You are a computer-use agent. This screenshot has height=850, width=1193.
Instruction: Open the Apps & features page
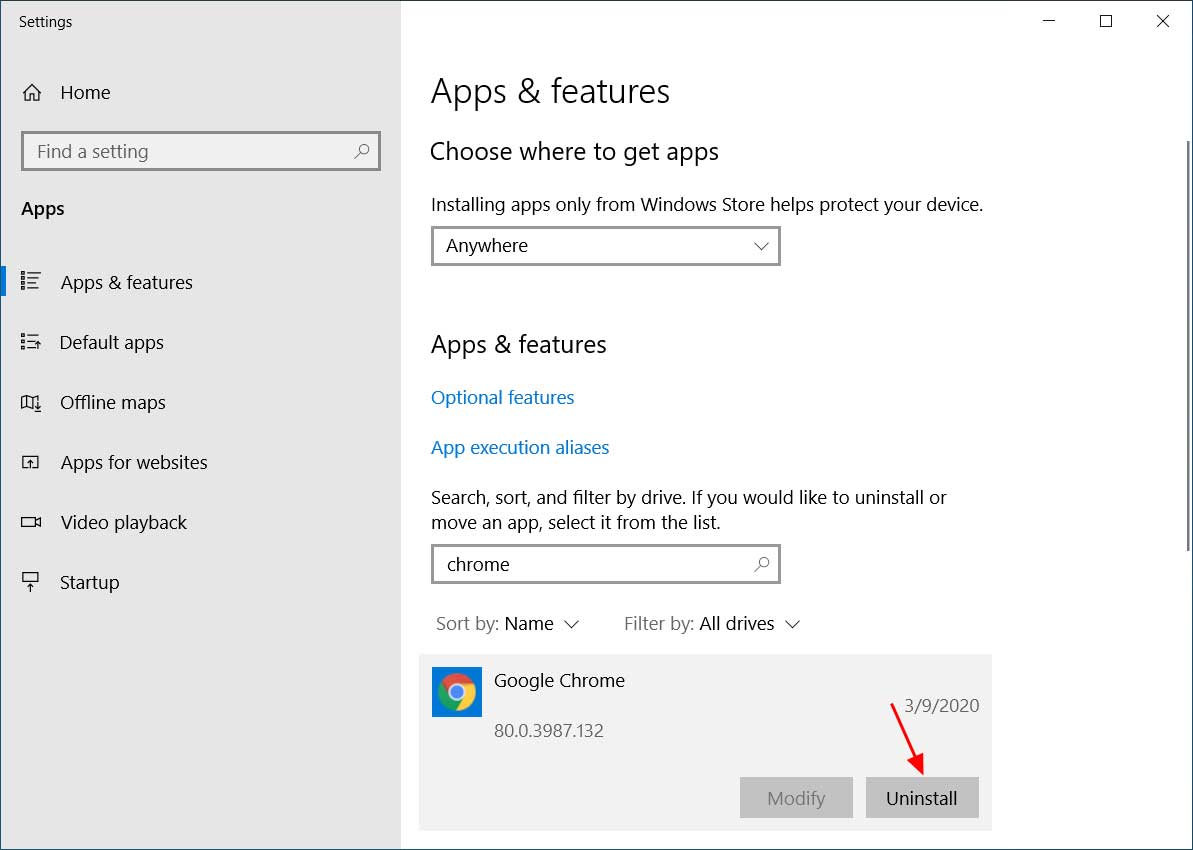[x=126, y=282]
